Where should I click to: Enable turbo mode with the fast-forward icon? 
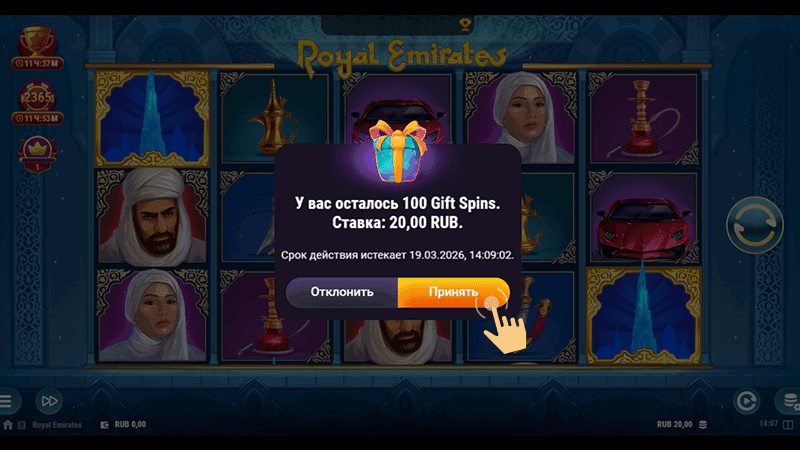coord(49,401)
